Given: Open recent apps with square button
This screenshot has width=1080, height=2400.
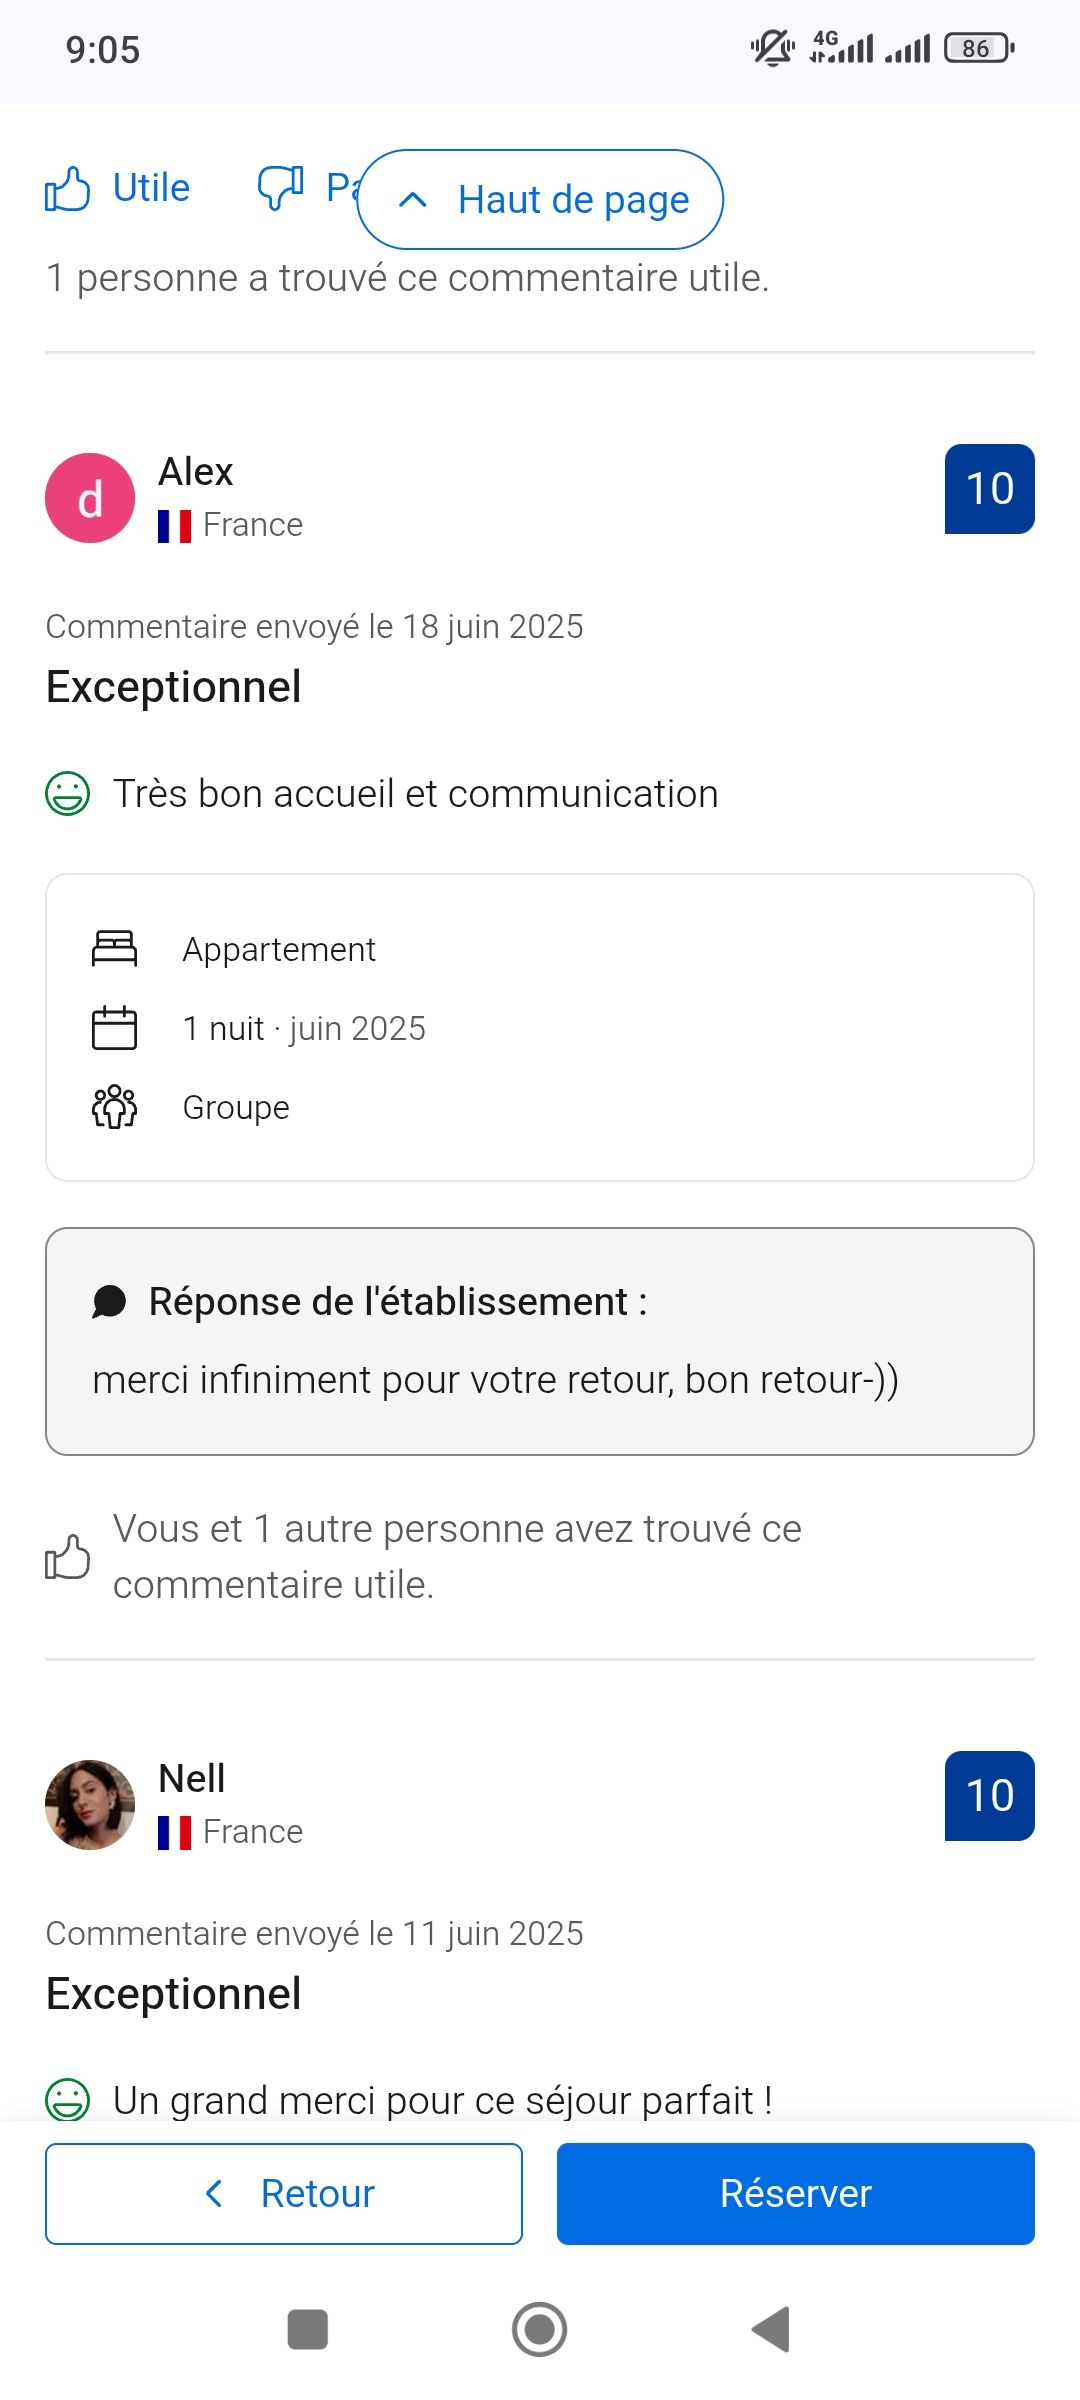Looking at the screenshot, I should 308,2329.
